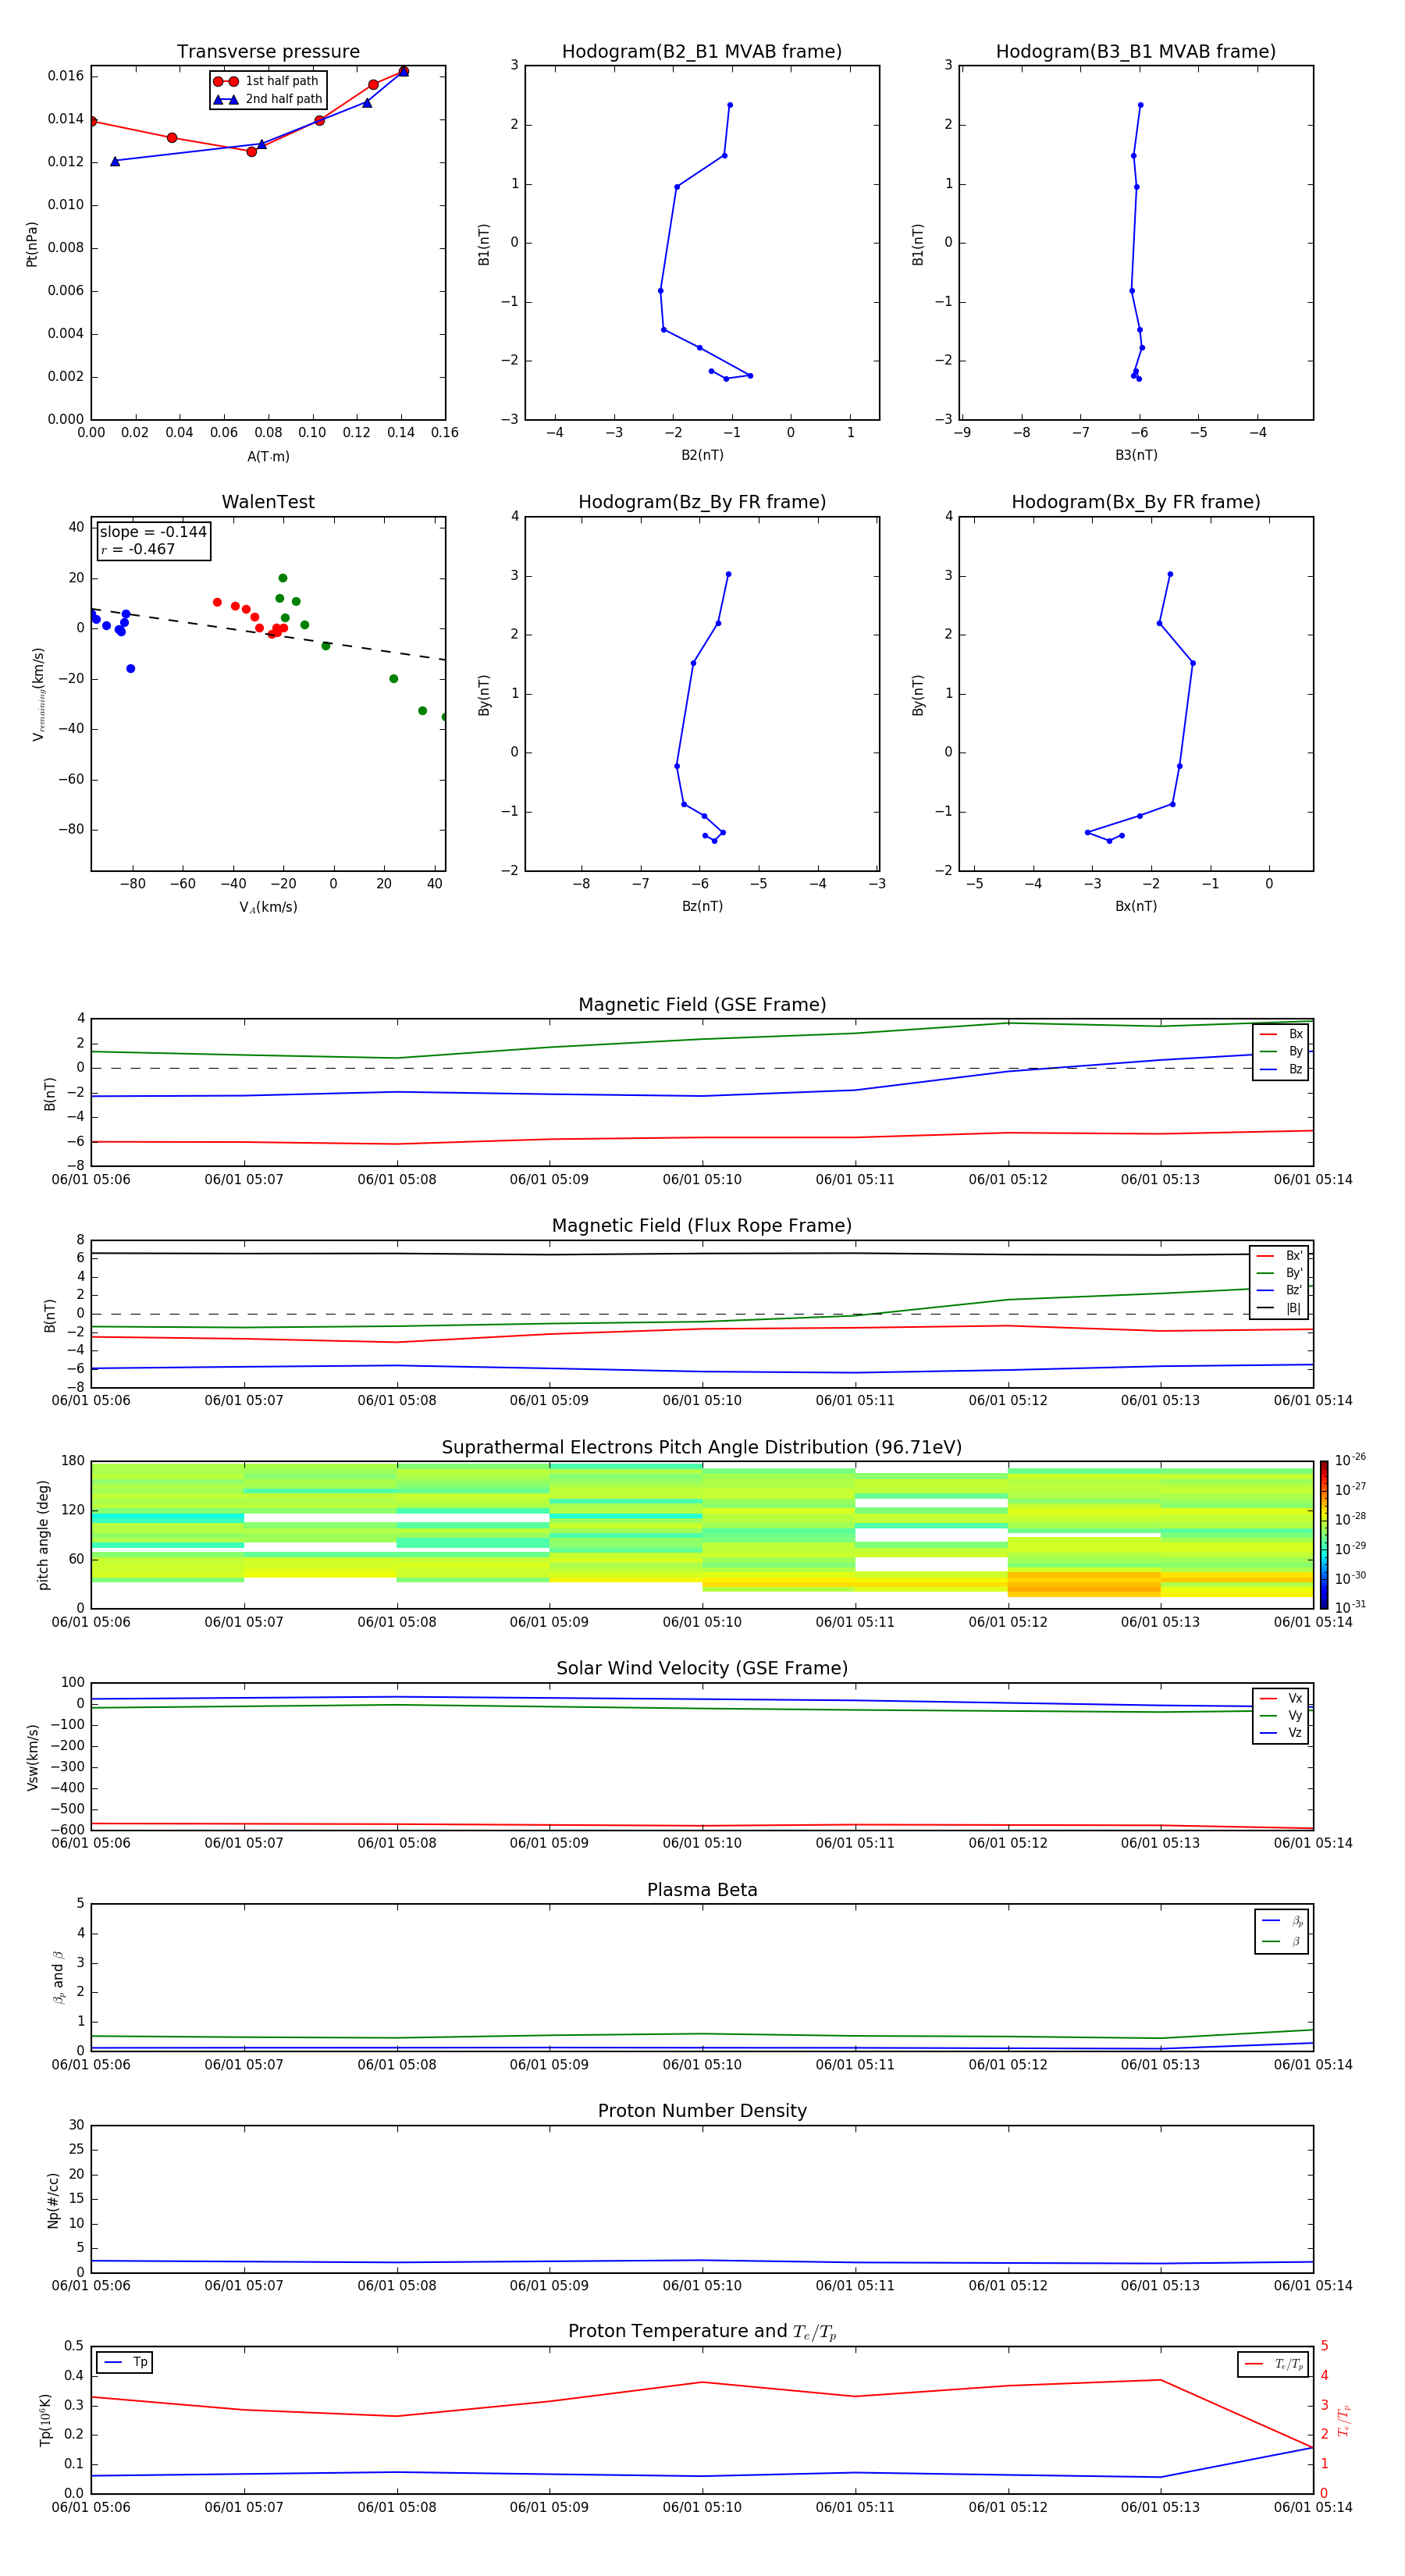Click the 'Proton Number Density' title

pyautogui.click(x=702, y=2111)
